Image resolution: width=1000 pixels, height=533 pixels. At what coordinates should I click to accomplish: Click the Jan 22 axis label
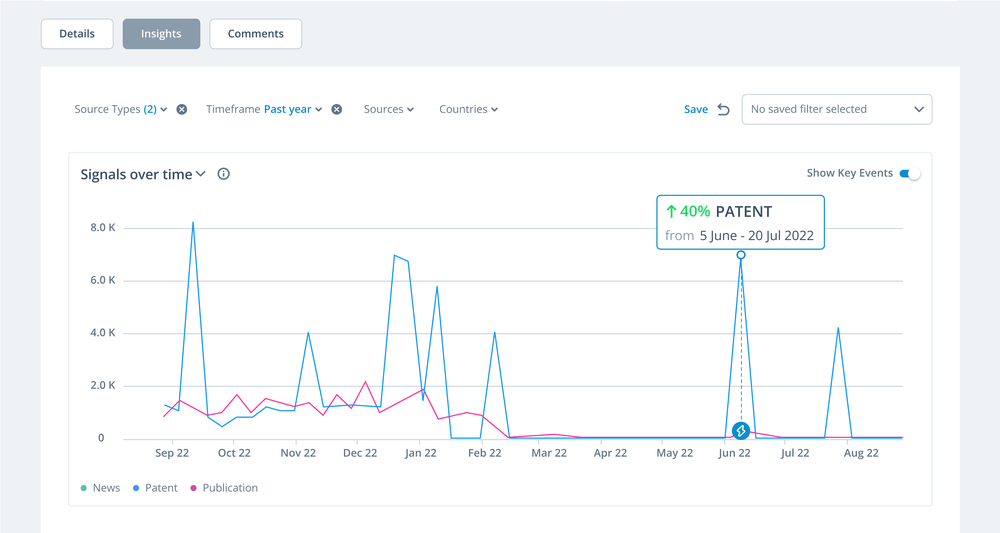421,453
